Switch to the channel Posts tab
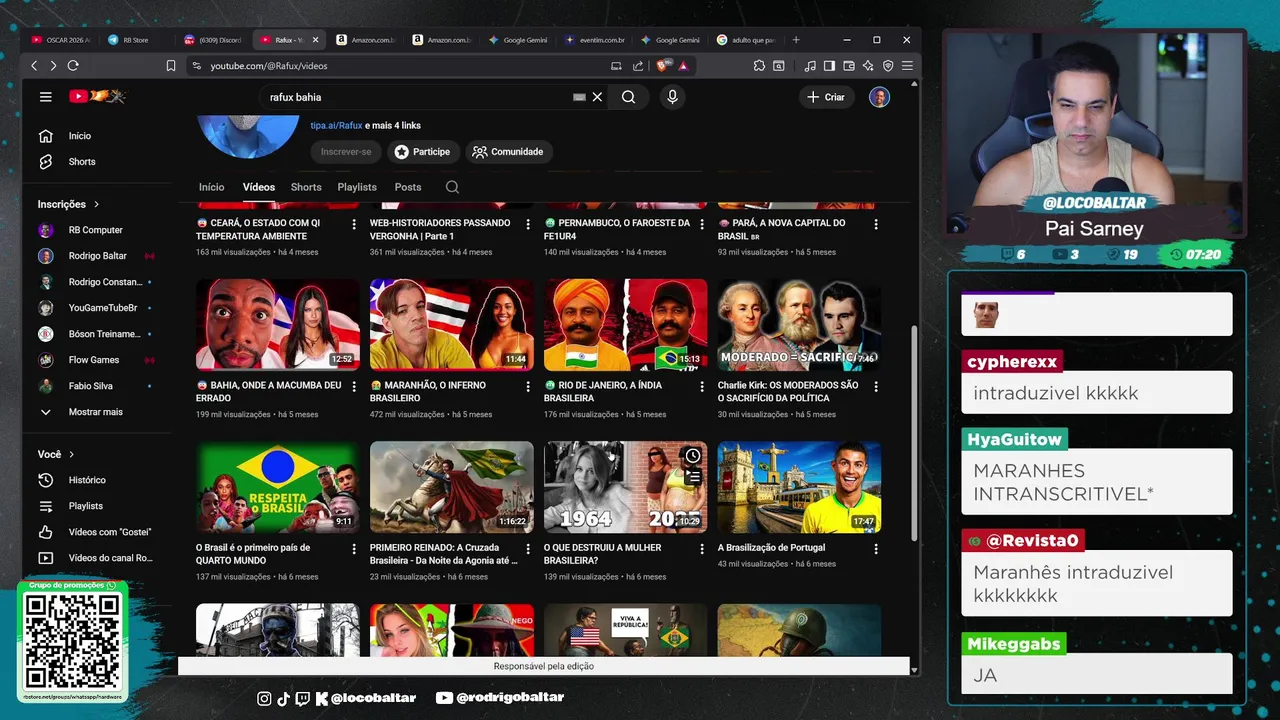The height and width of the screenshot is (720, 1280). point(408,187)
